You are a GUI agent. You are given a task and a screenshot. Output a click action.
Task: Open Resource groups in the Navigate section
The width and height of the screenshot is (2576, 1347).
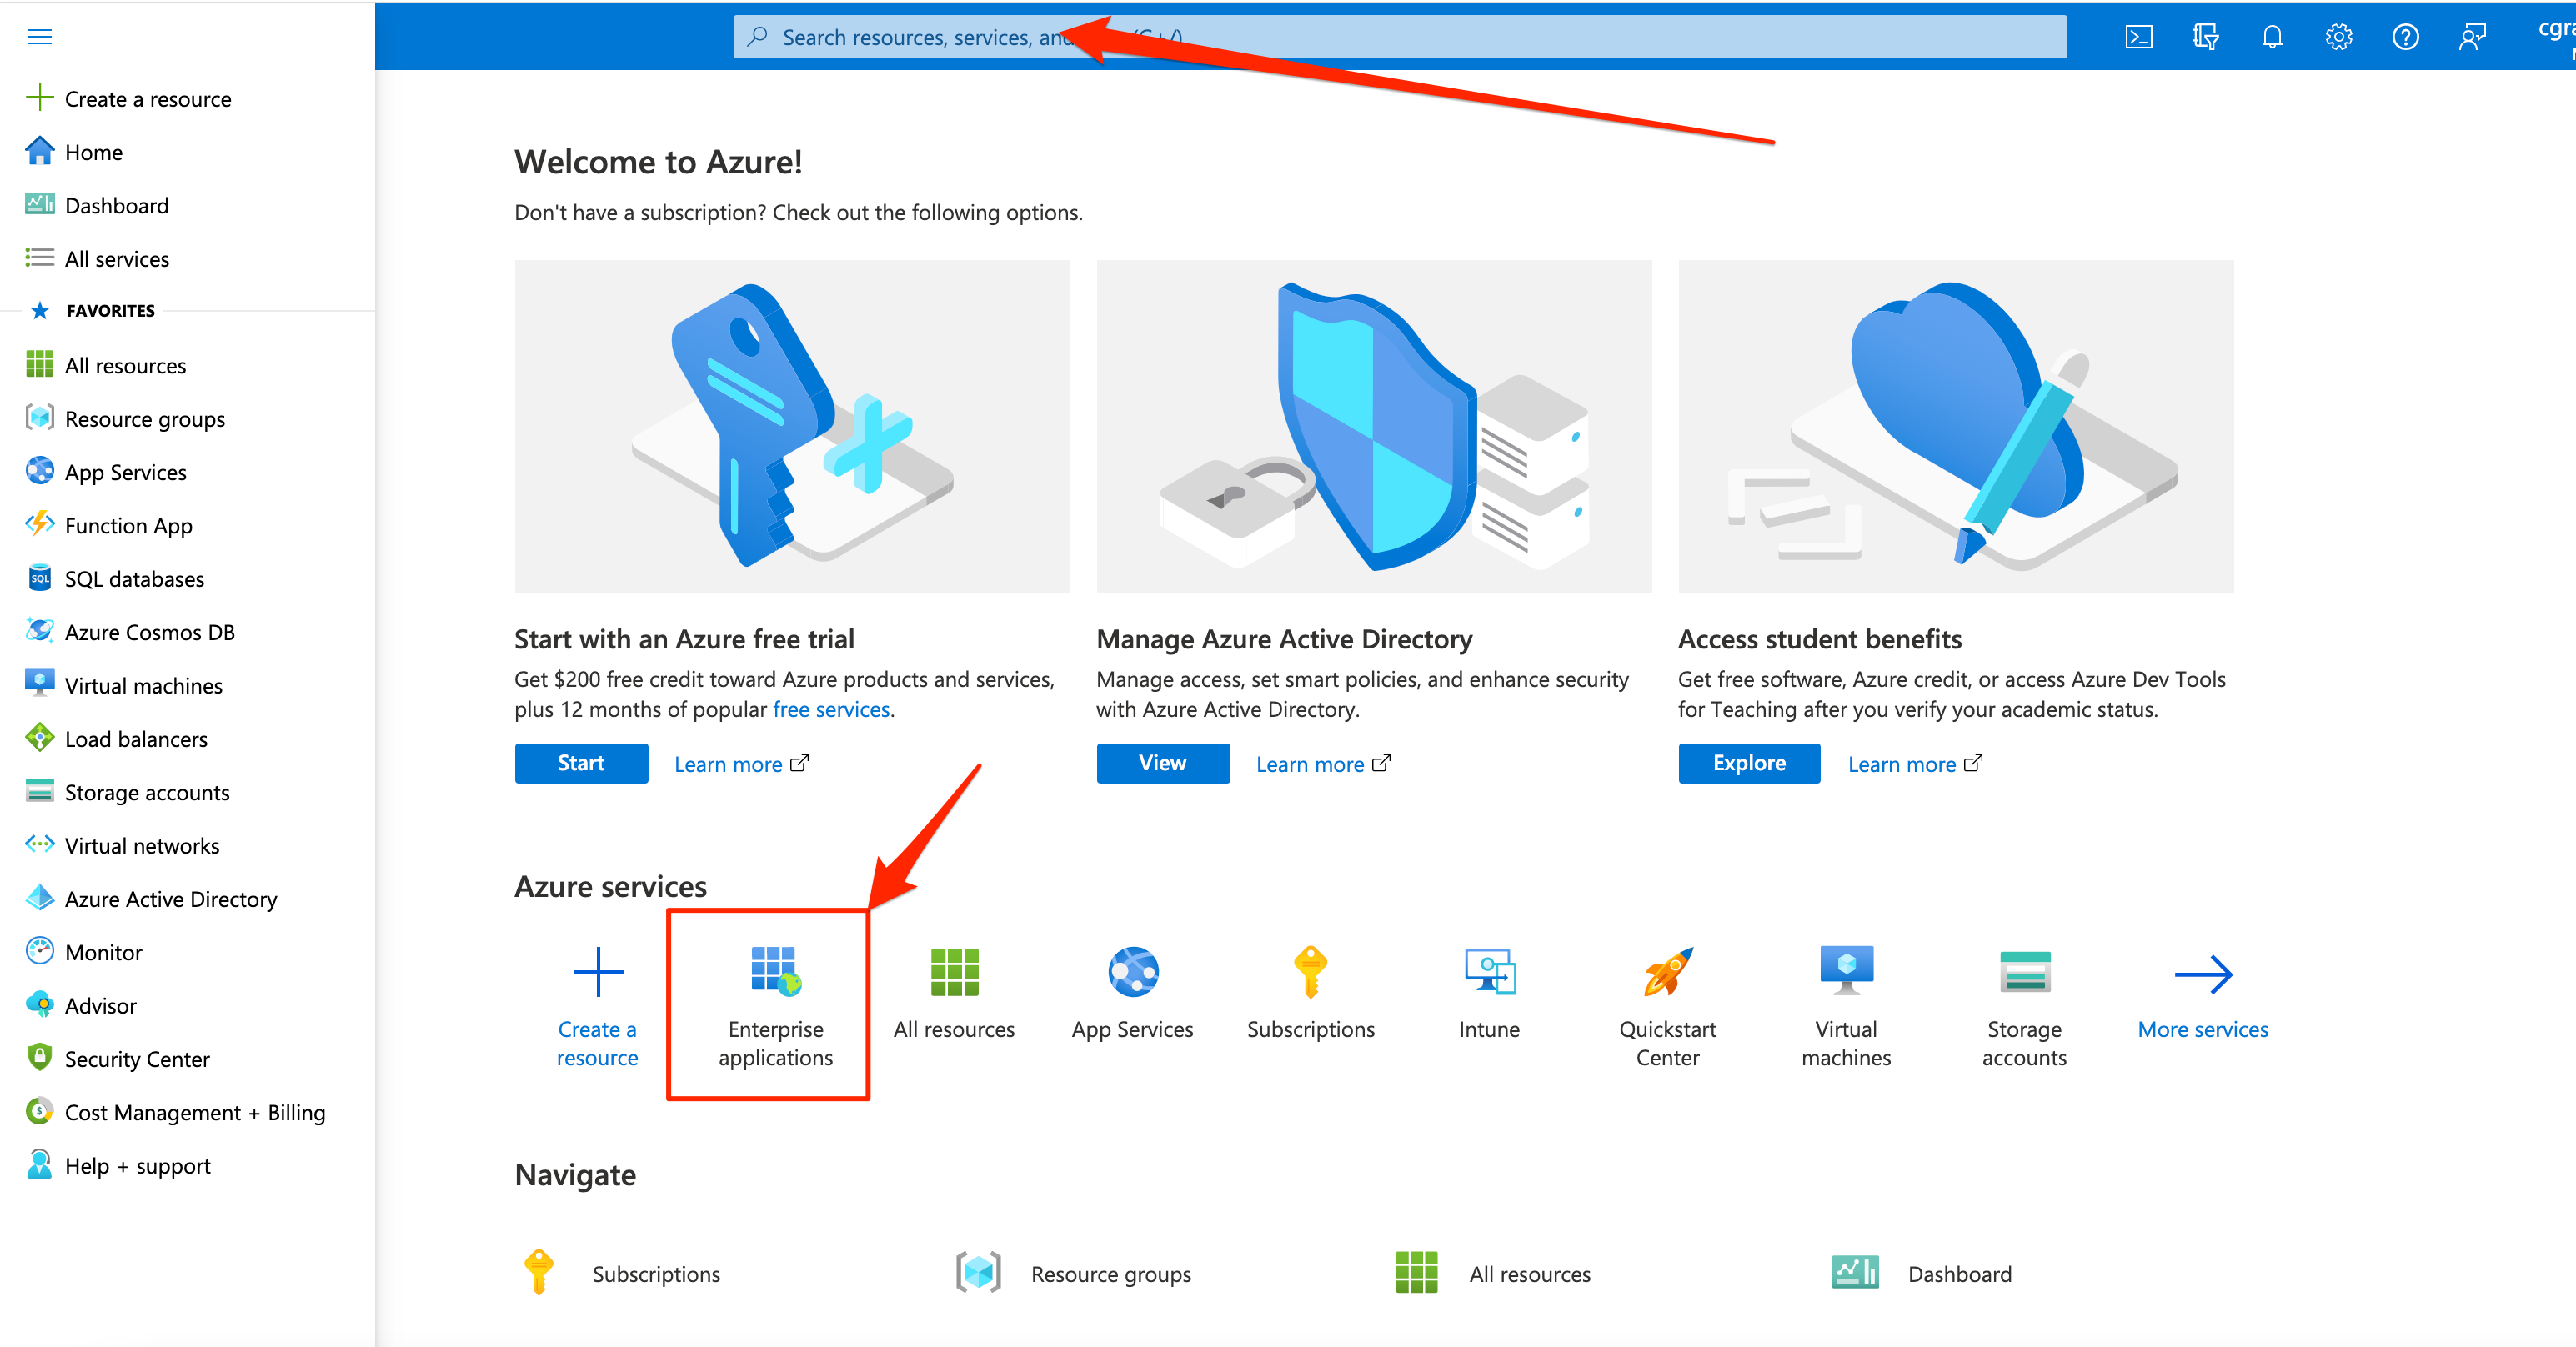pos(1073,1273)
